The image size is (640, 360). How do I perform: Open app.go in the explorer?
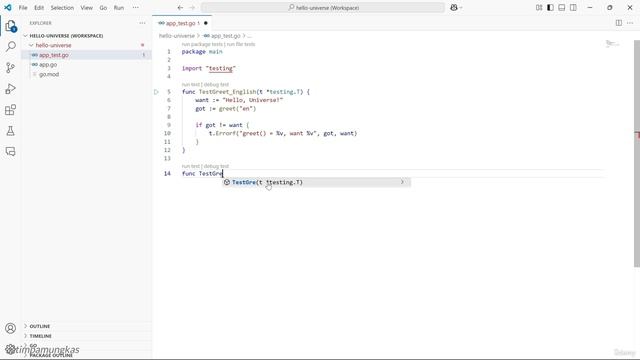tap(48, 64)
